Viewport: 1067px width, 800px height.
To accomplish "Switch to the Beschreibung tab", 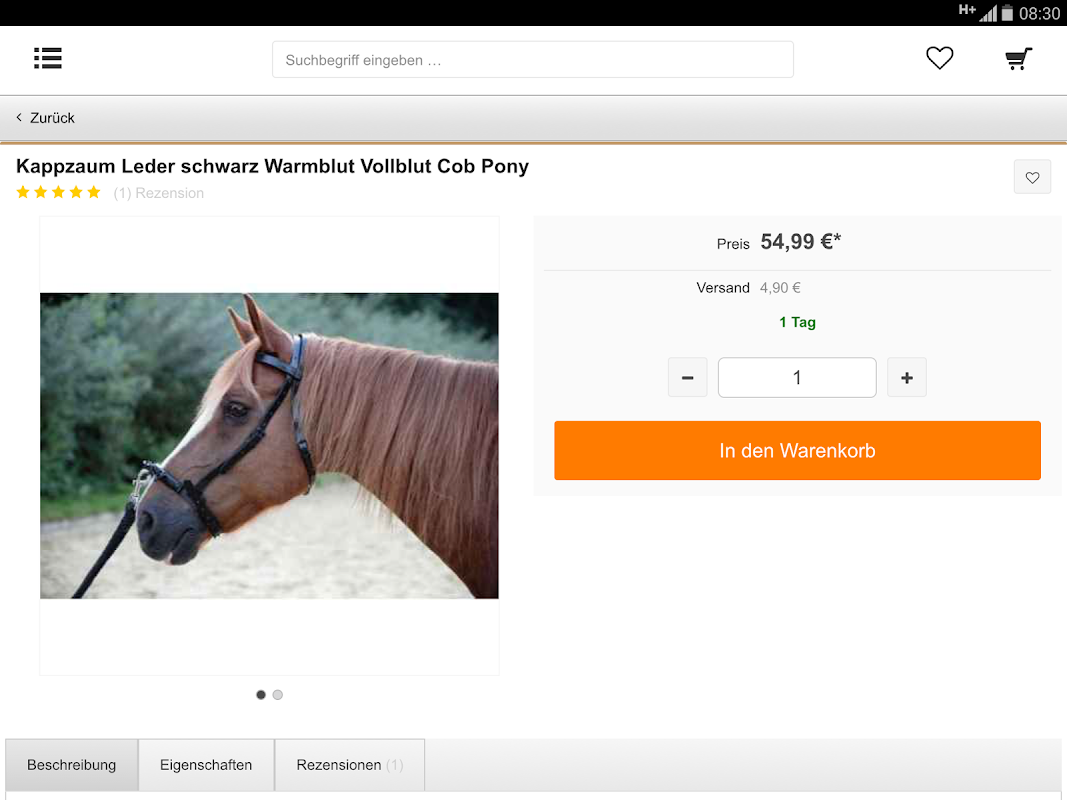I will [x=71, y=765].
